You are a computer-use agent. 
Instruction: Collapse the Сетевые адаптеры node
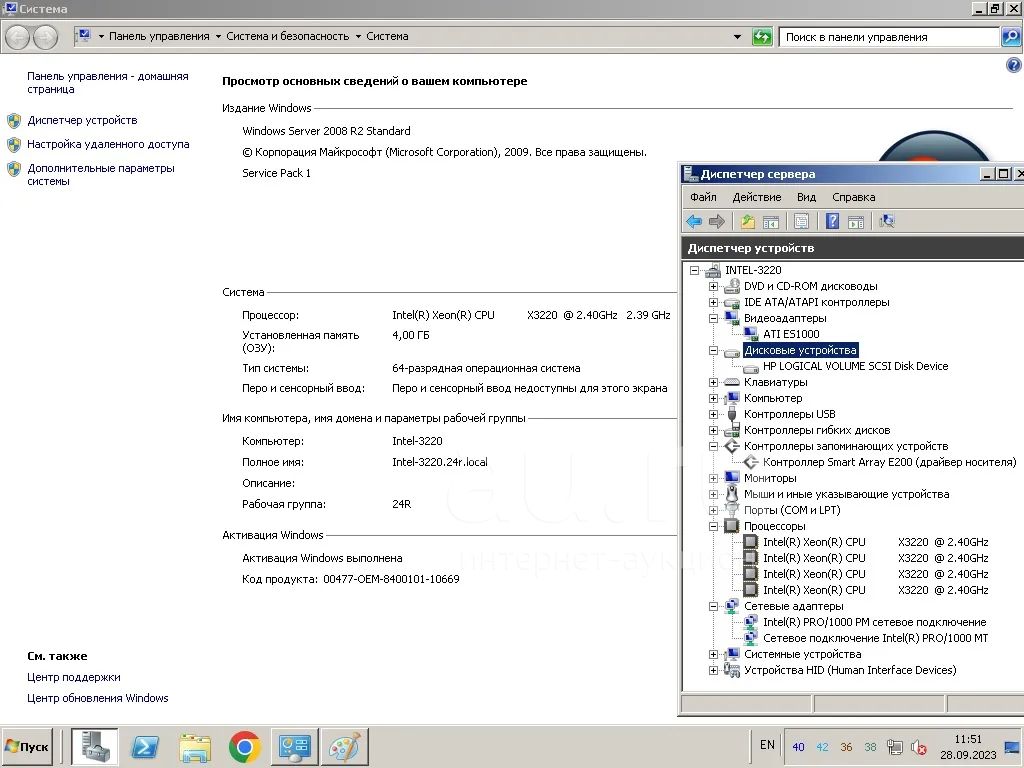click(714, 606)
